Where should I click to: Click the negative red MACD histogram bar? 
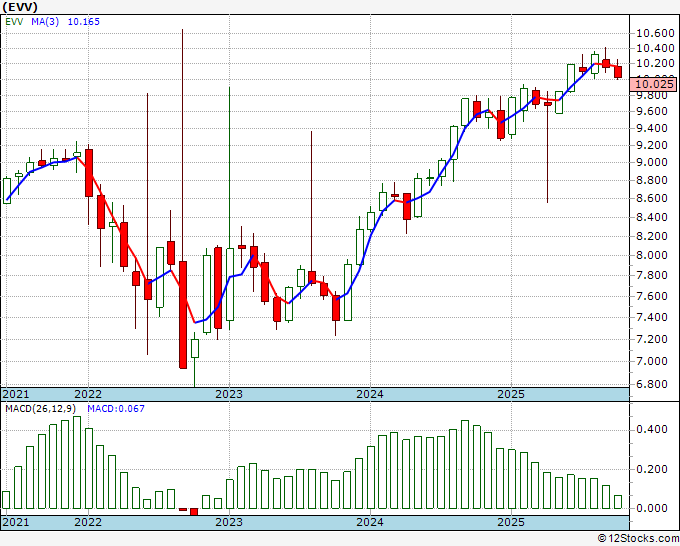click(x=194, y=512)
